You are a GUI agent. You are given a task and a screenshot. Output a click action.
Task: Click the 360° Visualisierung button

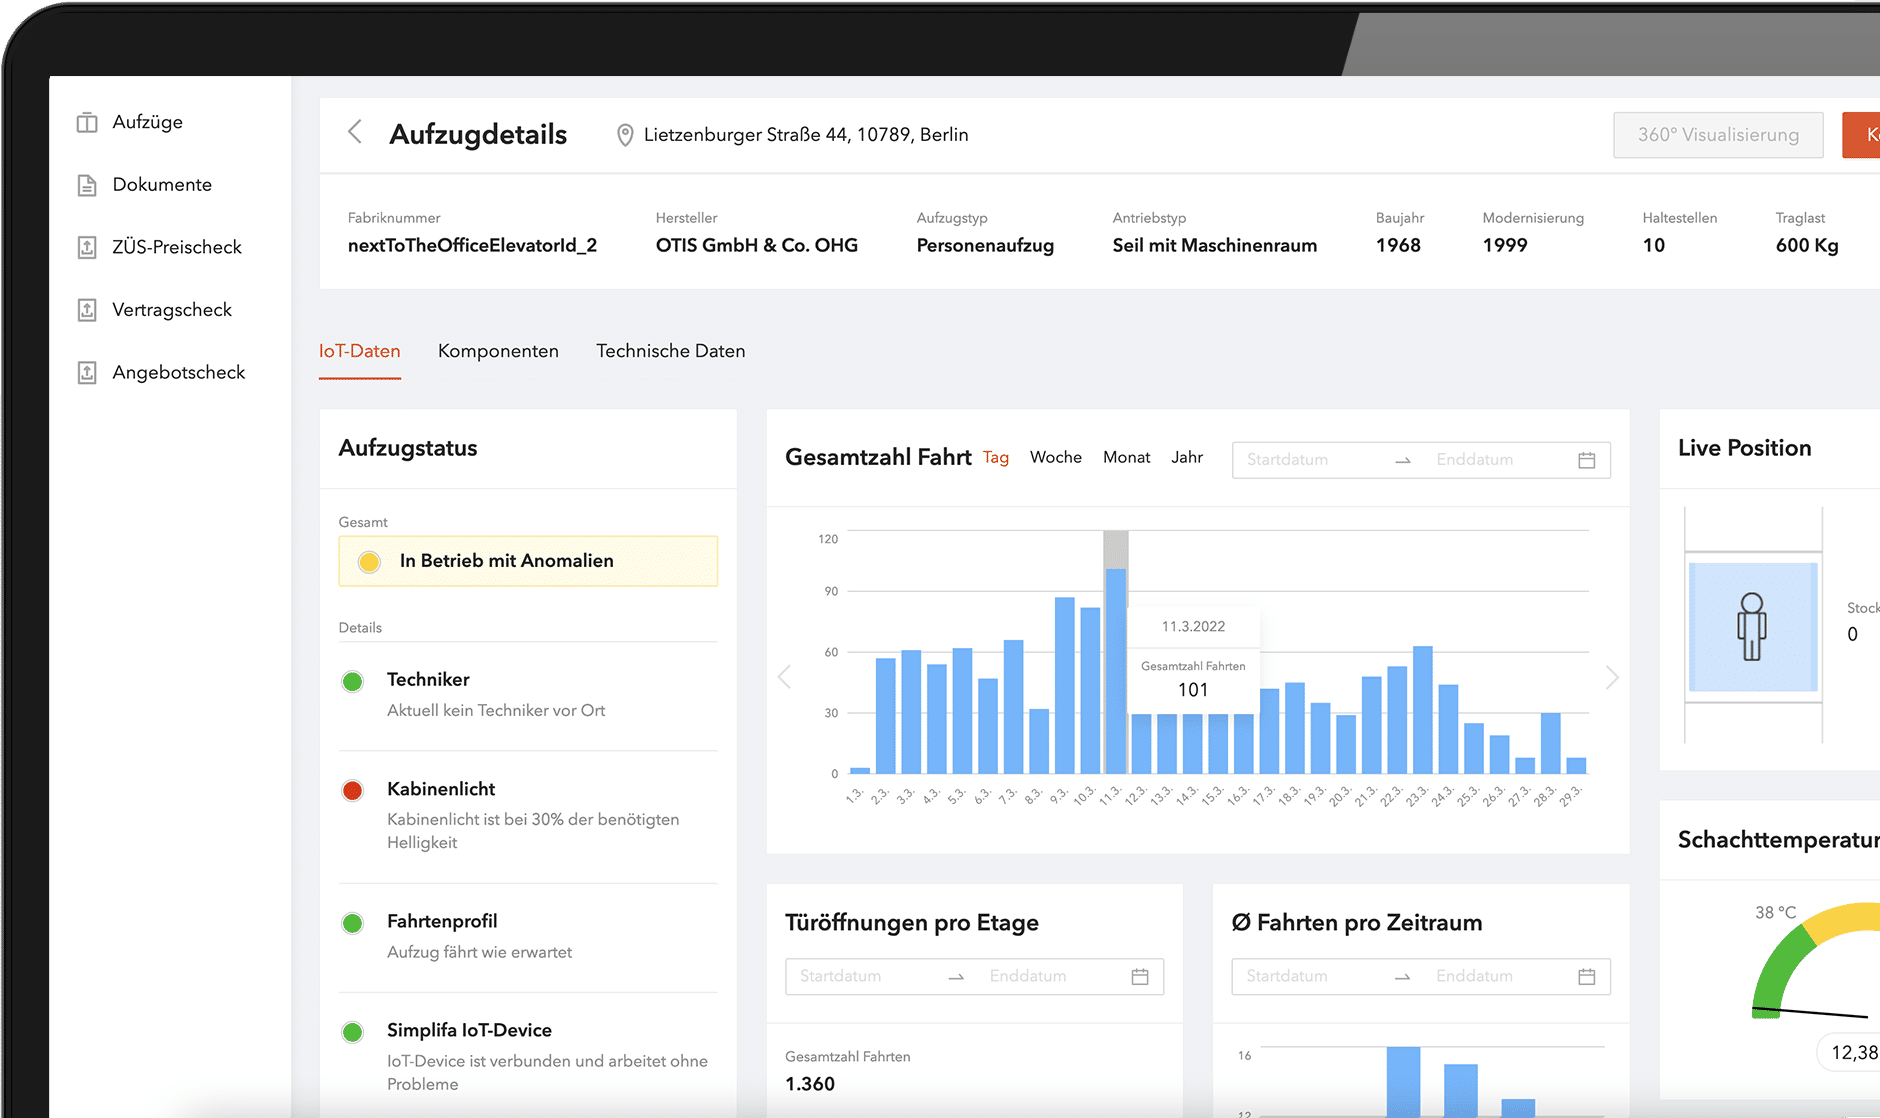click(x=1718, y=135)
